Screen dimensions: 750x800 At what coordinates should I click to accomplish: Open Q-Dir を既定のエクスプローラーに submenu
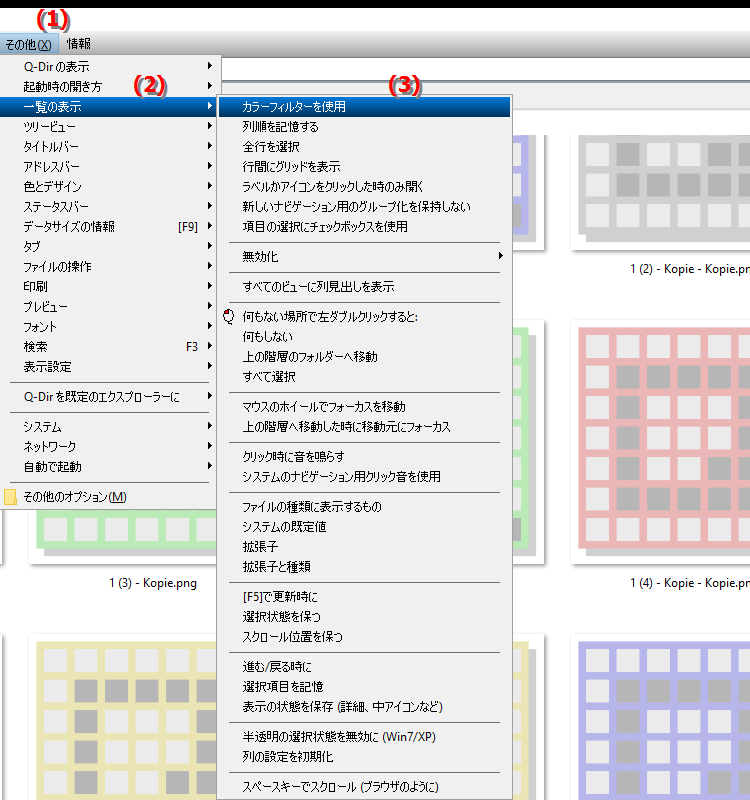coord(110,396)
